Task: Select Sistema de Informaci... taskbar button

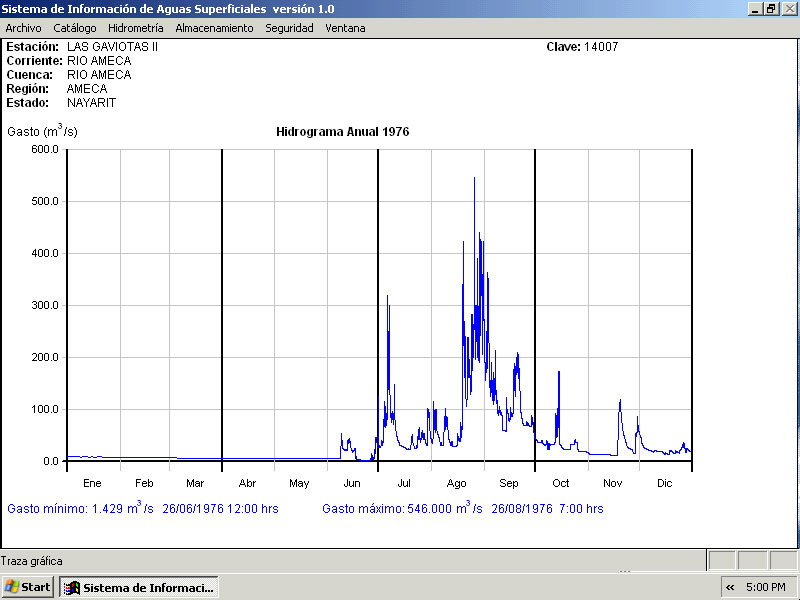Action: 139,587
